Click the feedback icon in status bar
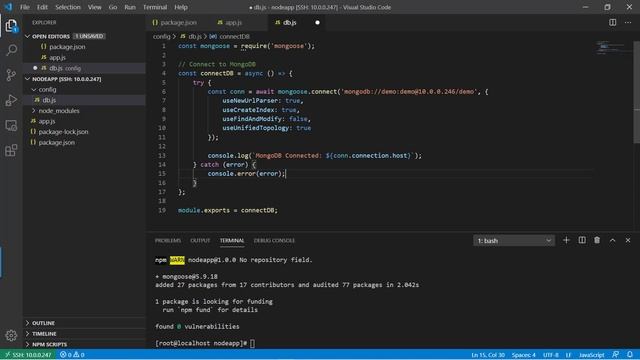Screen dimensions: 640x360 (x=616, y=355)
